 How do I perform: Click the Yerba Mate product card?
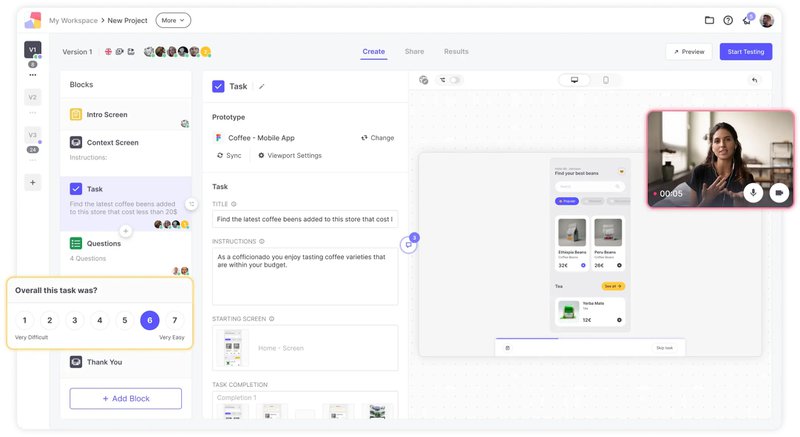pos(590,312)
